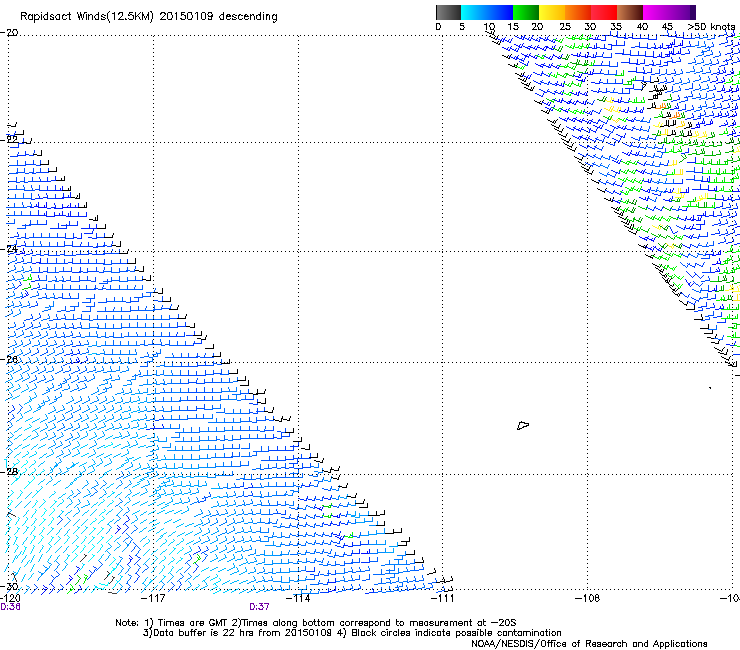The image size is (740, 650).
Task: Click the purple 'D:37' pass time label
Action: tap(260, 607)
